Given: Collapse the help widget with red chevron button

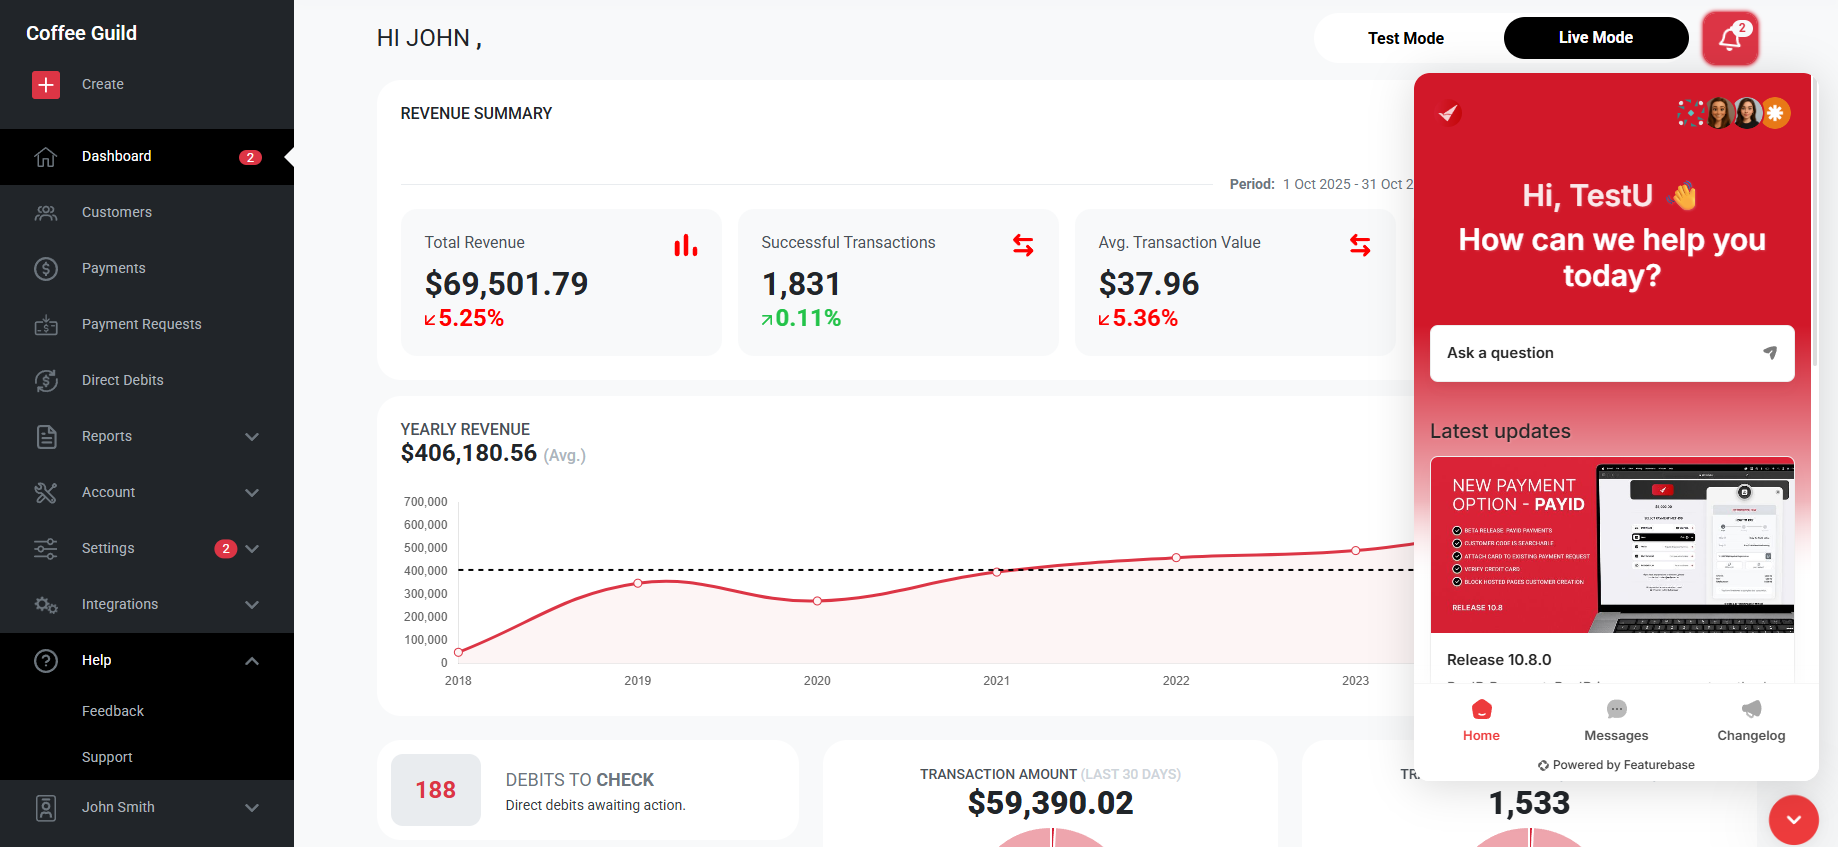Looking at the screenshot, I should (1794, 820).
